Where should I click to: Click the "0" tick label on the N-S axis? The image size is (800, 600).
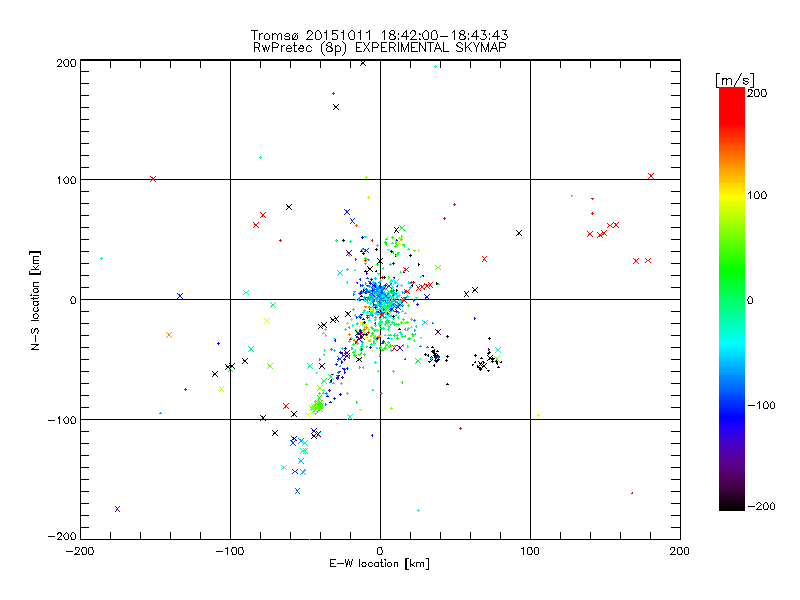coord(73,300)
